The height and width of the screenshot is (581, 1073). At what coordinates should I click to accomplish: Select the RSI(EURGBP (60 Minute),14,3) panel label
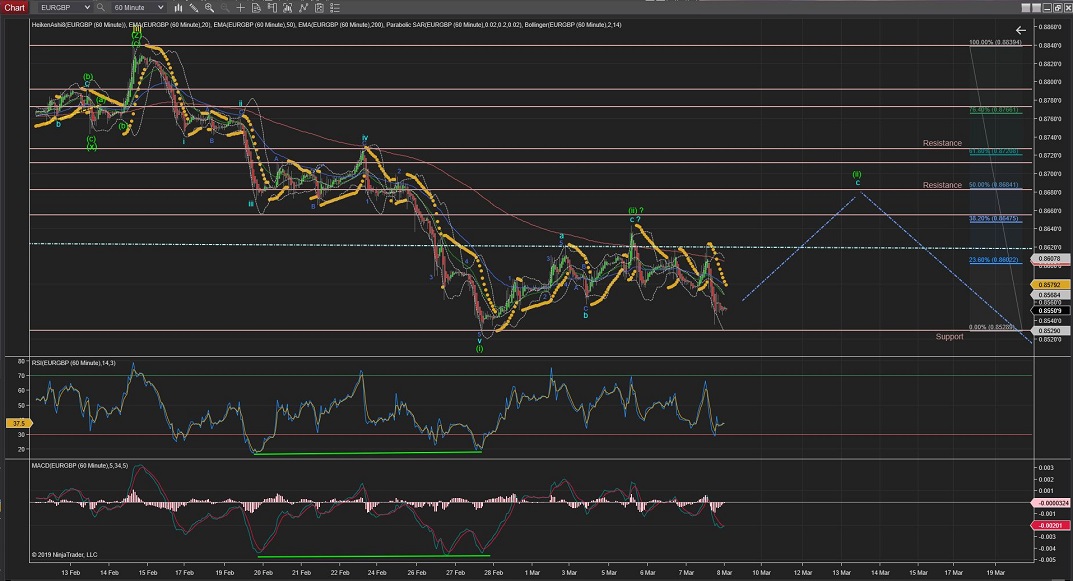73,363
